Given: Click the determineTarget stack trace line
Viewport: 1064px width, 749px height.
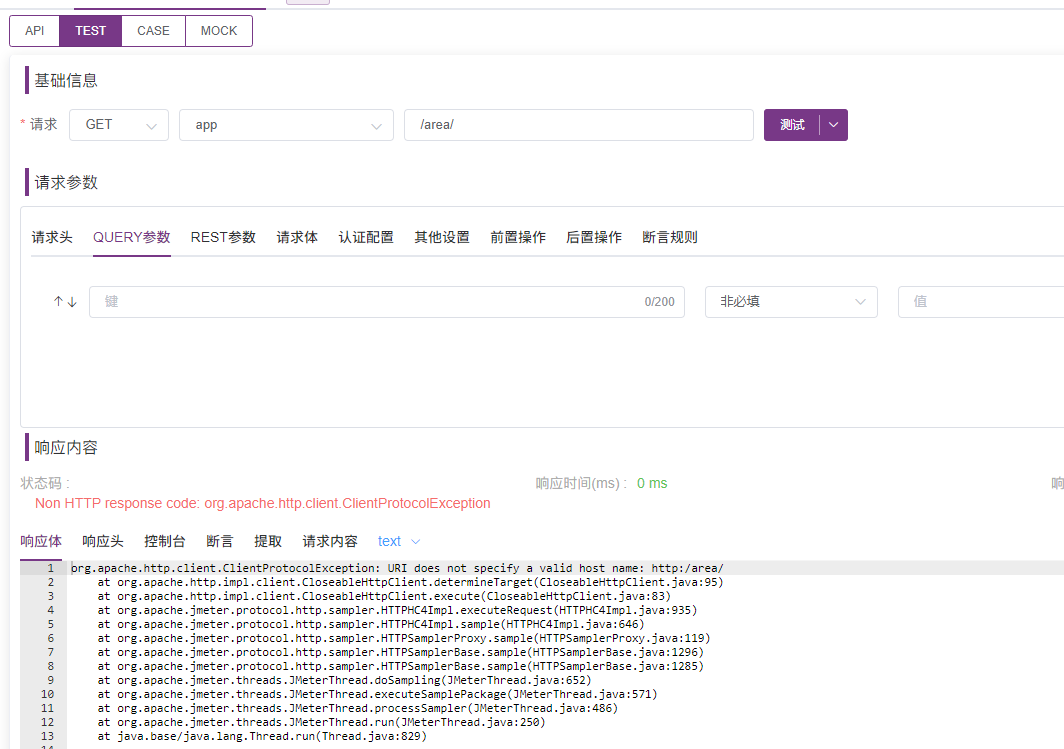Looking at the screenshot, I should [x=411, y=583].
